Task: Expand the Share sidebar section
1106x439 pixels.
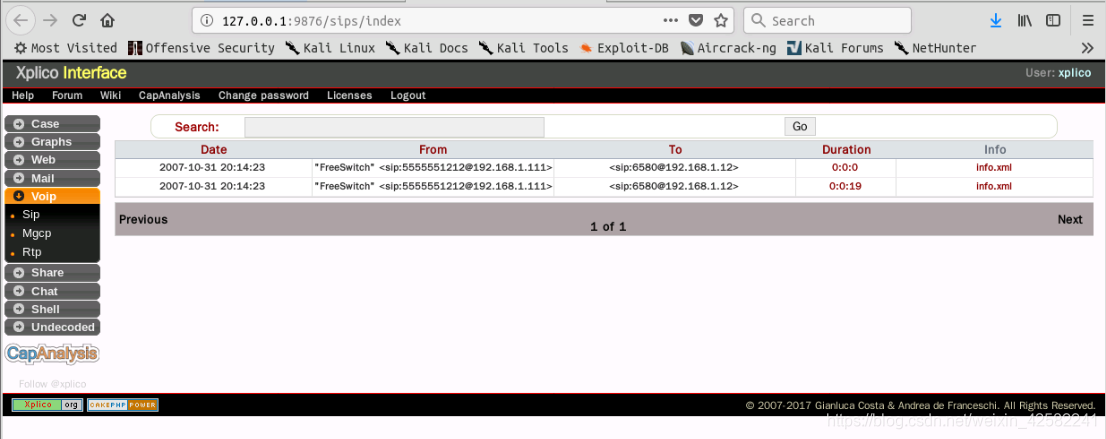Action: click(52, 272)
